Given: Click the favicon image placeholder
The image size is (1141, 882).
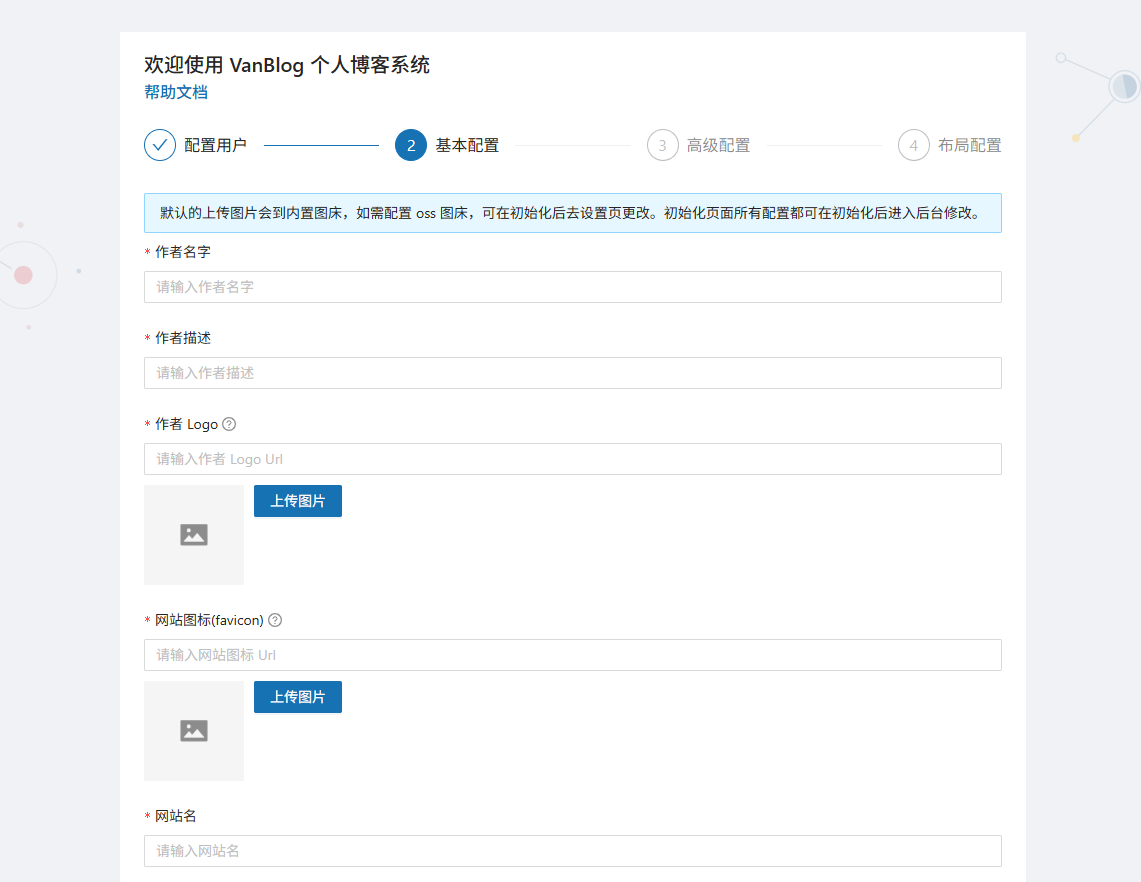Looking at the screenshot, I should click(194, 731).
